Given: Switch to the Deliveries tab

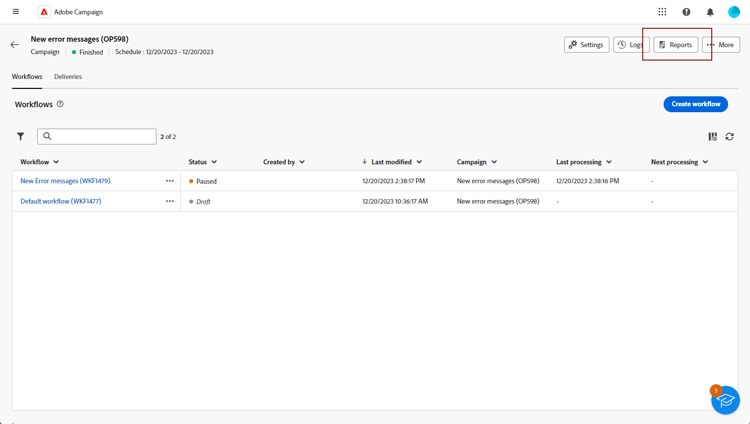Looking at the screenshot, I should pos(68,77).
